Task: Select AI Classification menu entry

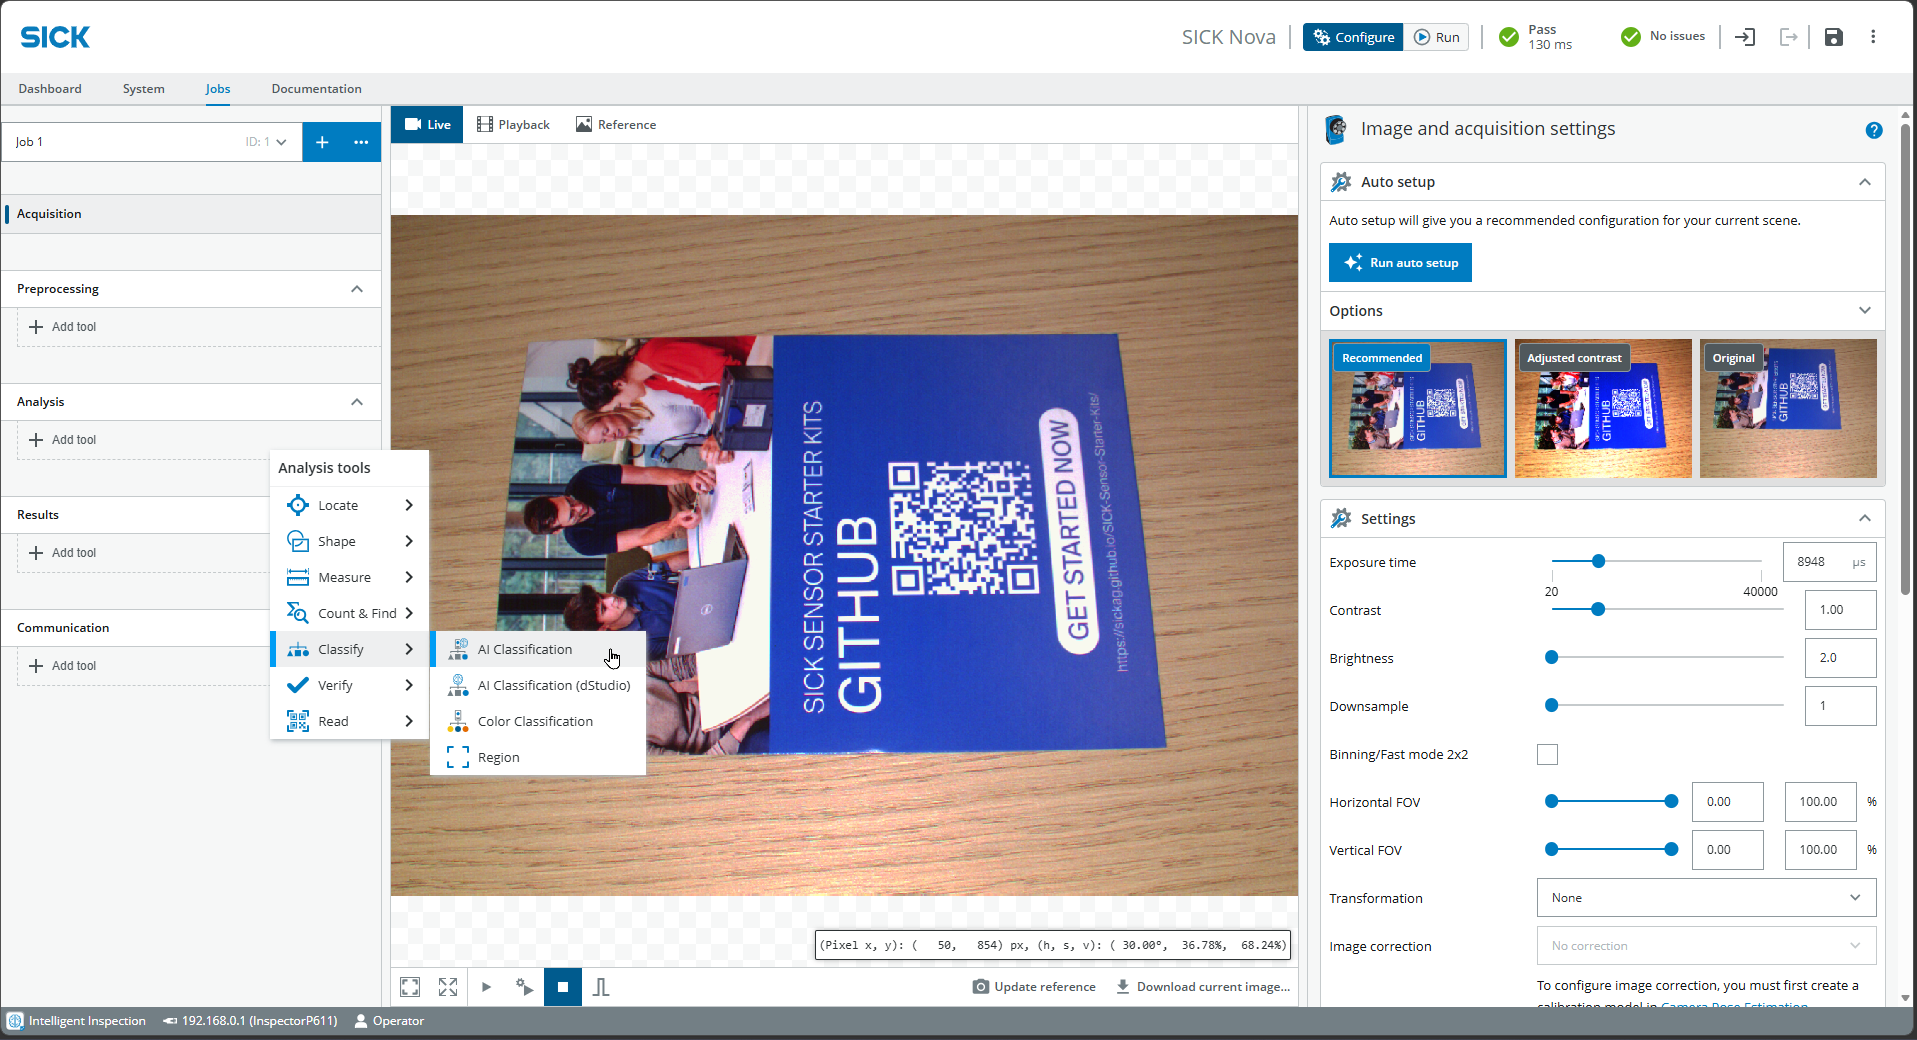Action: [538, 649]
